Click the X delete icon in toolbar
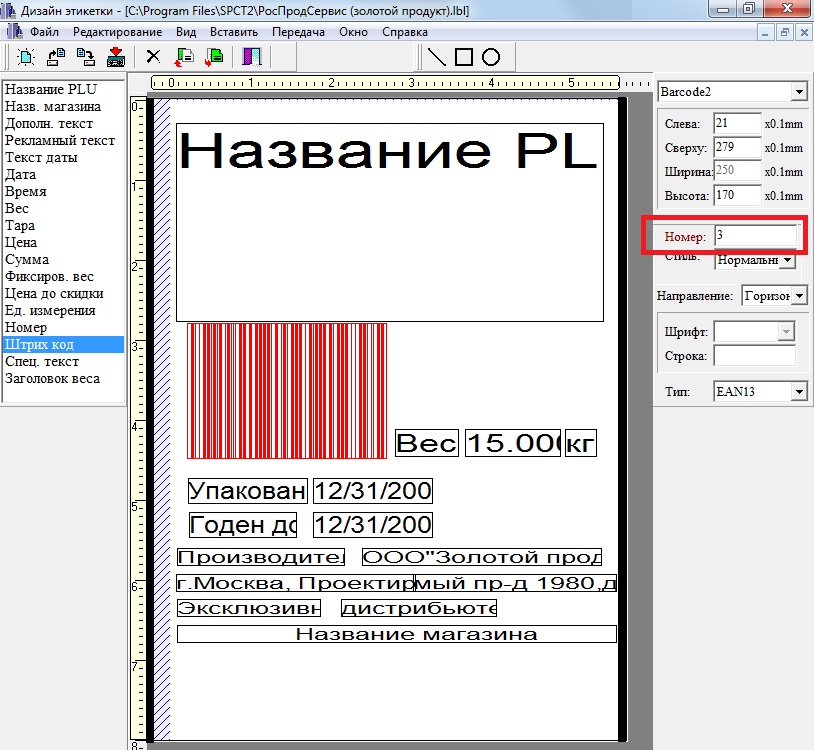The height and width of the screenshot is (750, 814). click(x=153, y=56)
